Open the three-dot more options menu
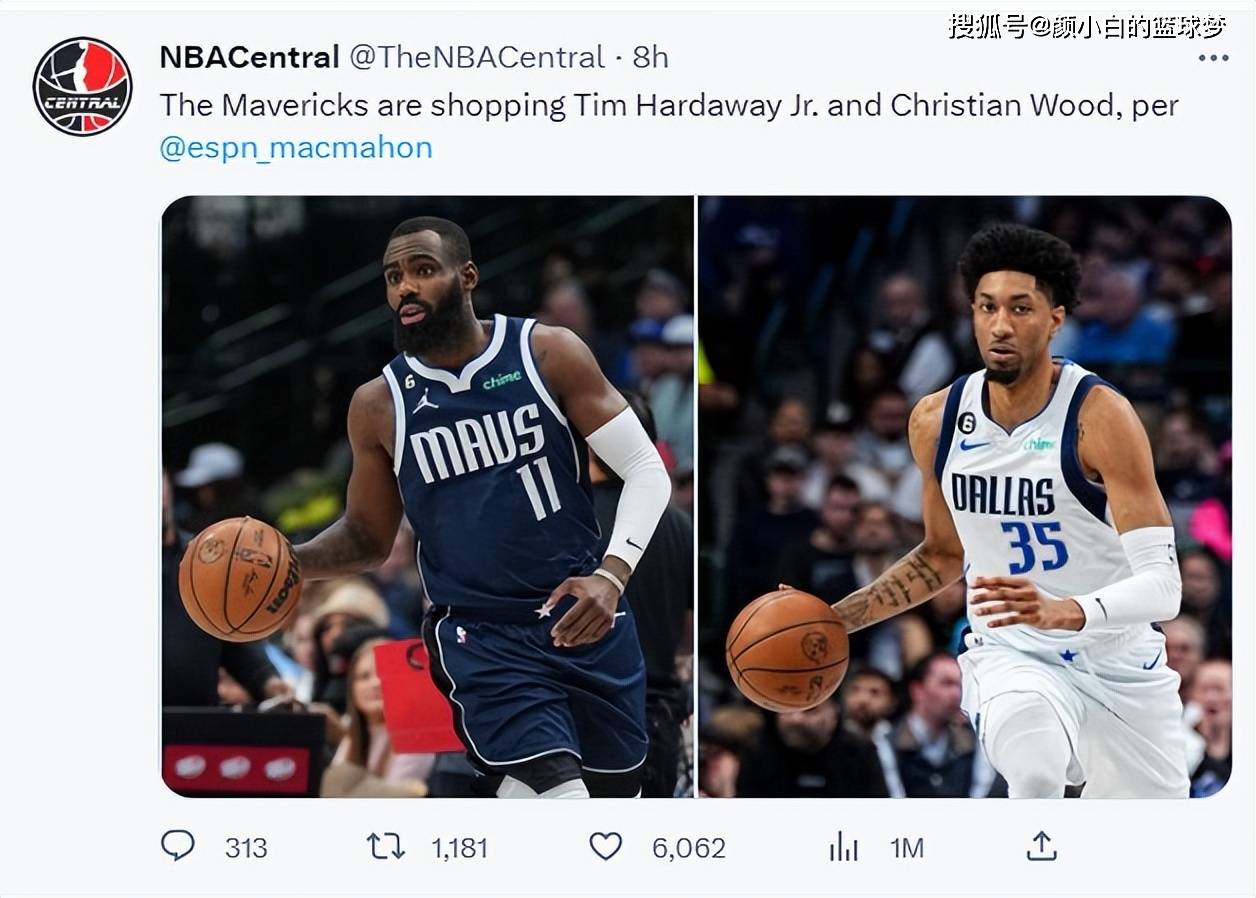The height and width of the screenshot is (898, 1256). coord(1213,58)
